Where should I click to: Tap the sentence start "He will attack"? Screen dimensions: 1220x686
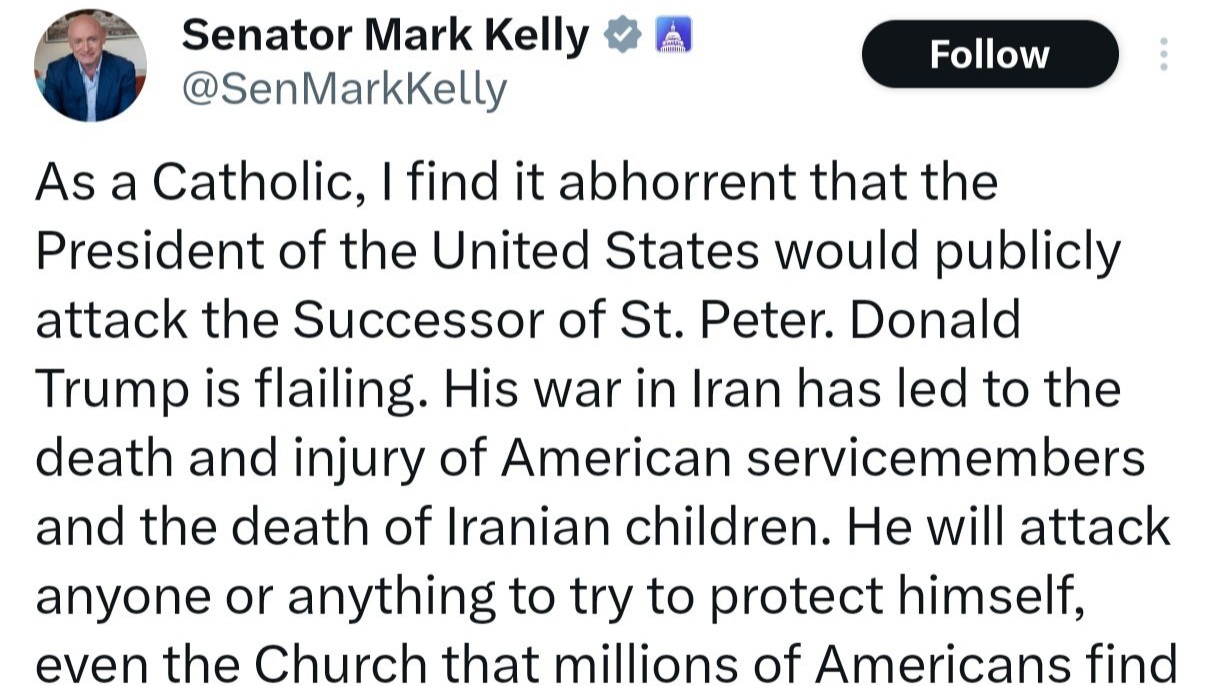pyautogui.click(x=1007, y=528)
